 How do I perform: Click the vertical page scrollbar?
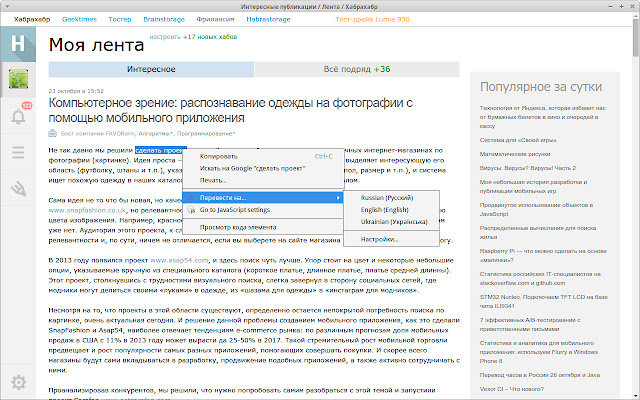coord(634,200)
